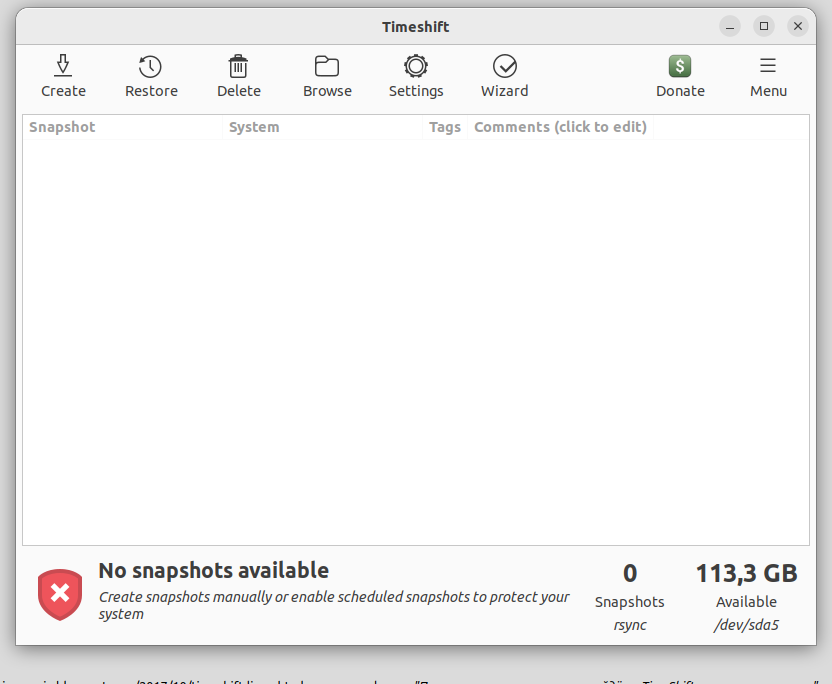Screen dimensions: 832x684
Task: Click the 0 Snapshots count
Action: tap(630, 574)
